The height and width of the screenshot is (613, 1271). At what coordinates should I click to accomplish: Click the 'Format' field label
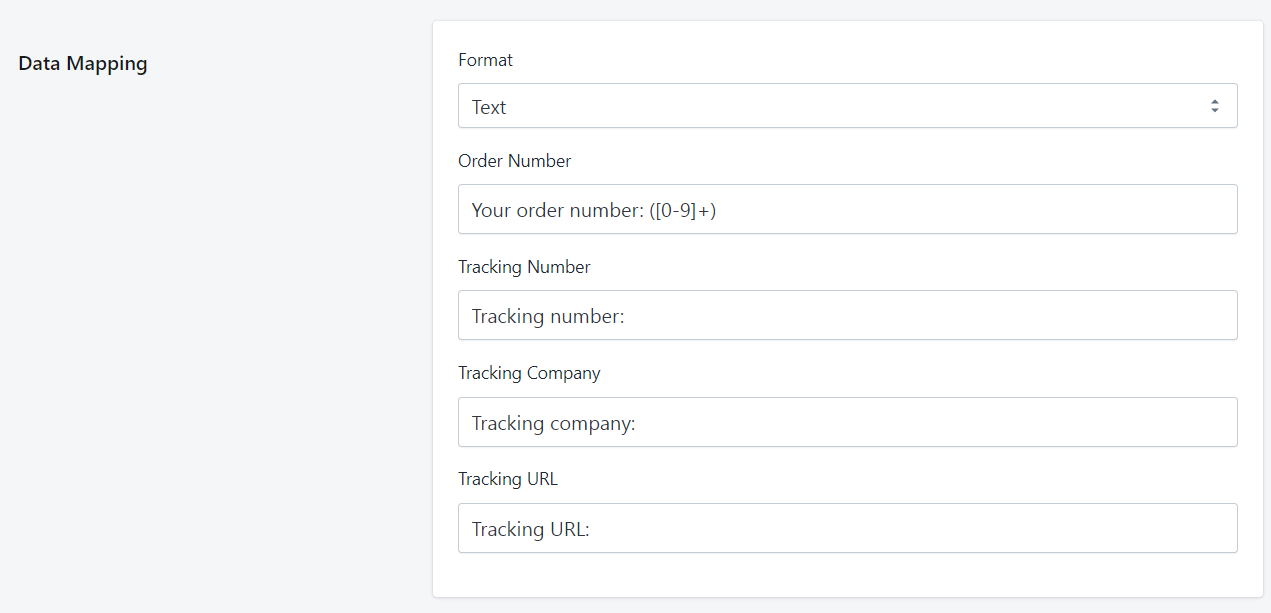485,60
